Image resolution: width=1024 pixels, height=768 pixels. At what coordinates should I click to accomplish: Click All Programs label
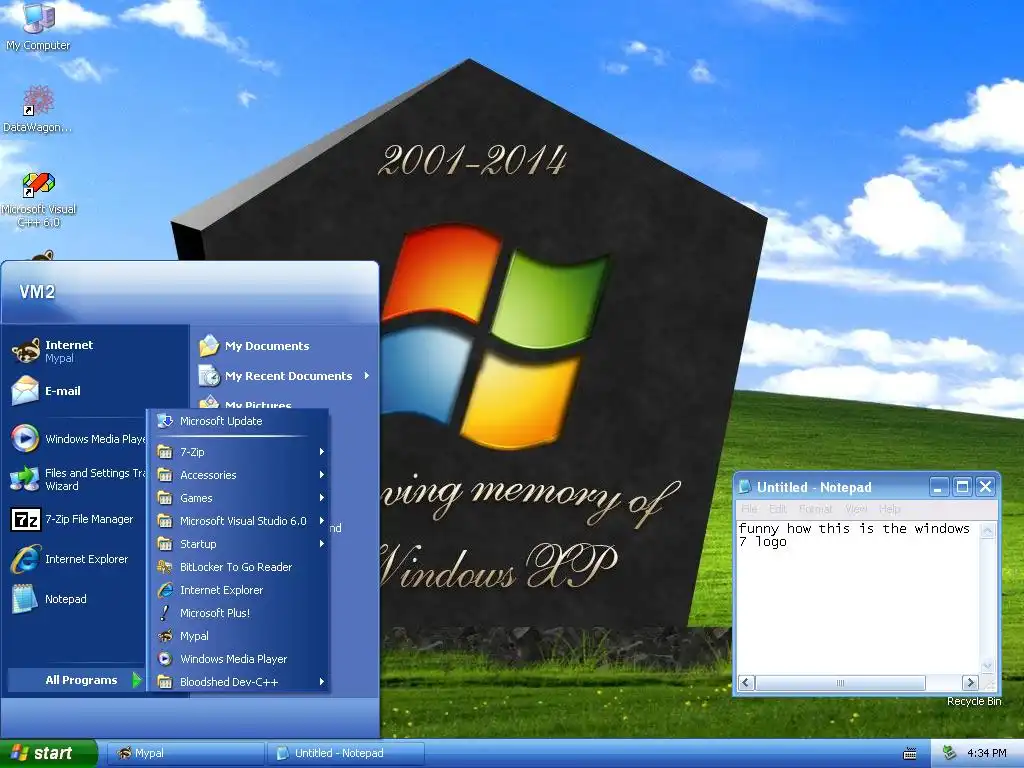(x=81, y=680)
